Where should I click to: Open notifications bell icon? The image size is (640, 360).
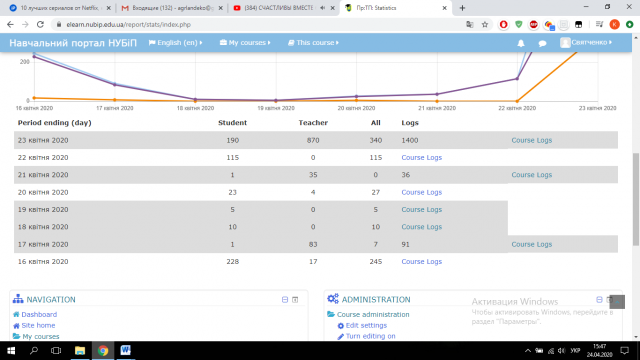point(521,43)
